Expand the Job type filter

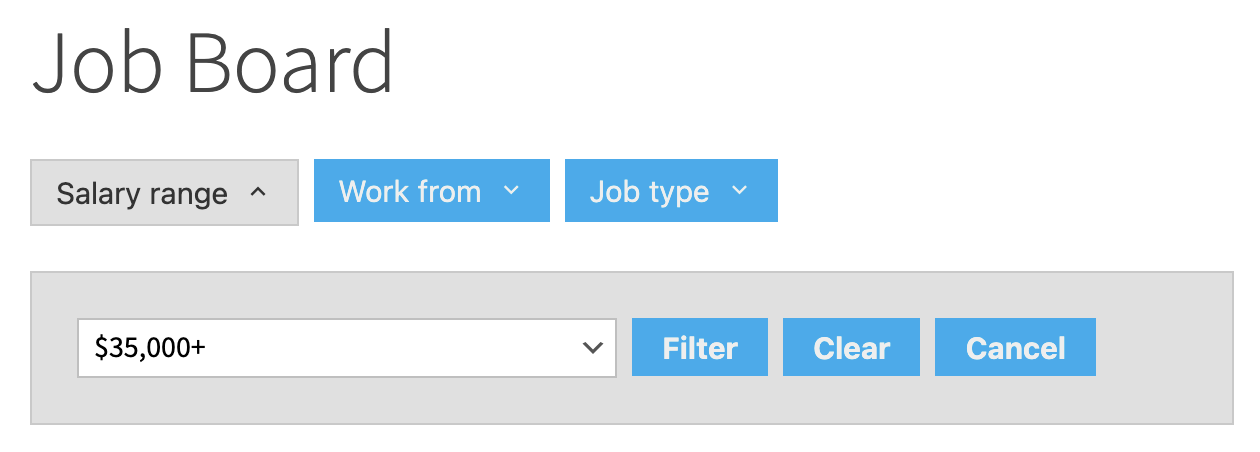[x=670, y=191]
